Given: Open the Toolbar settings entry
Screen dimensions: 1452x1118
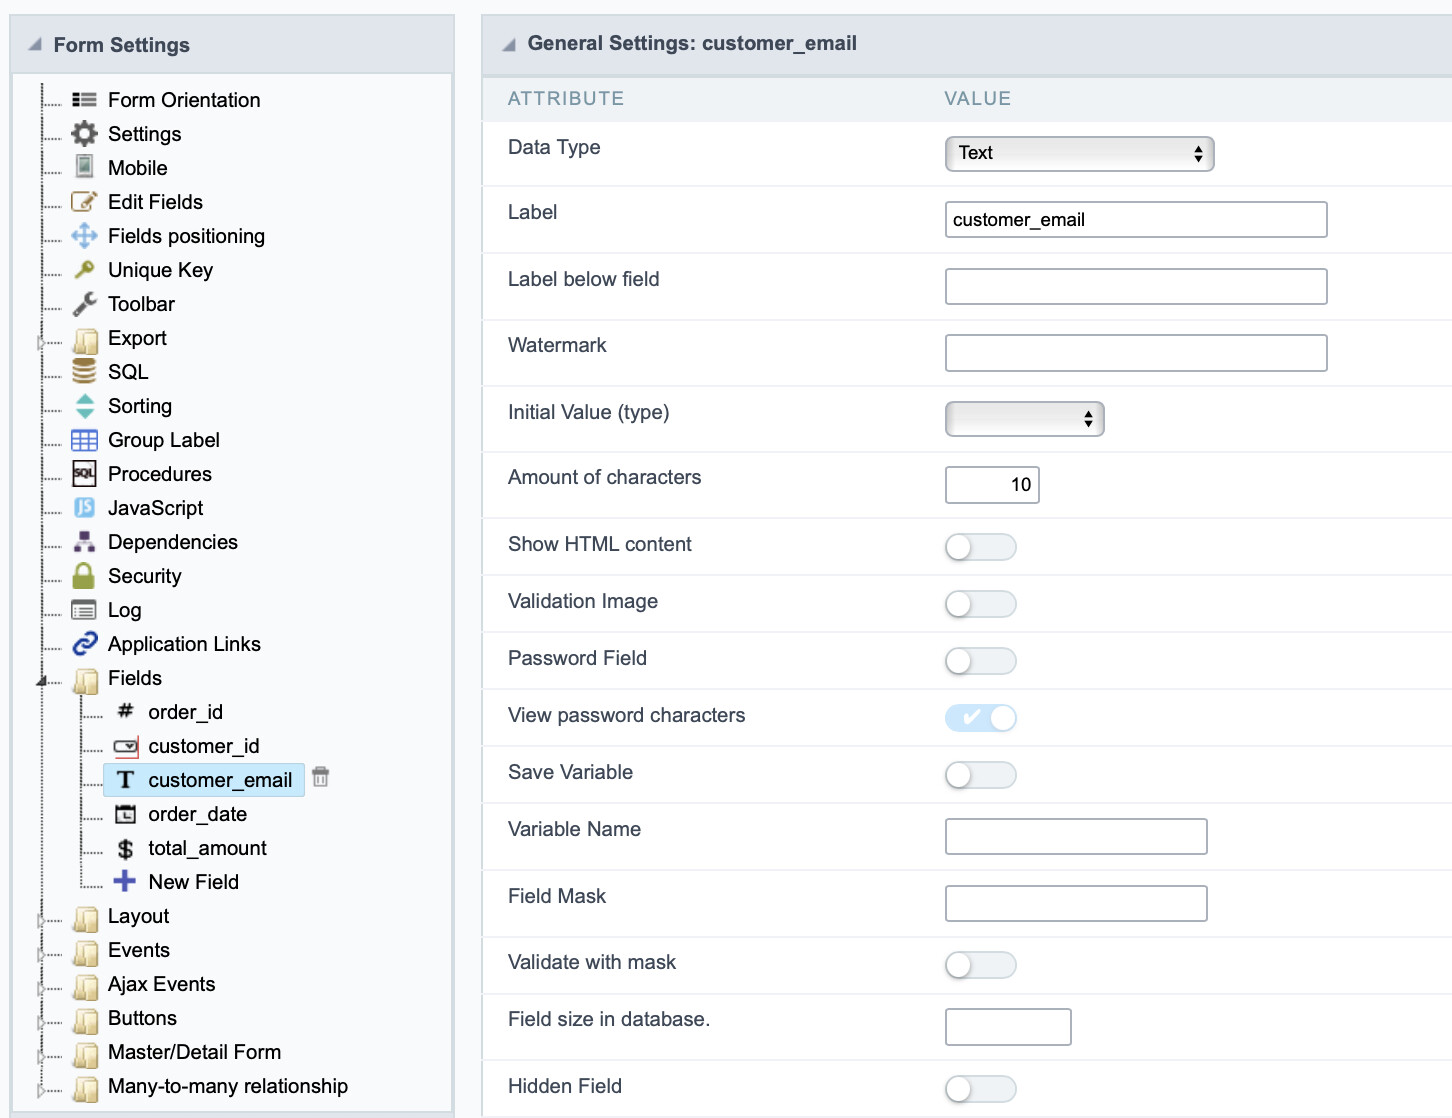Looking at the screenshot, I should [x=141, y=304].
